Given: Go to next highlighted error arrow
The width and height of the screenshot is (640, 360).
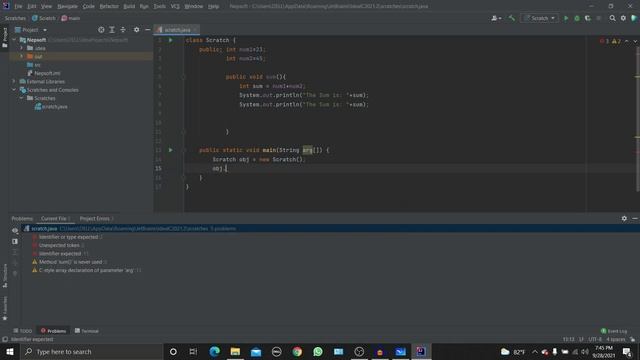Looking at the screenshot, I should pos(635,41).
